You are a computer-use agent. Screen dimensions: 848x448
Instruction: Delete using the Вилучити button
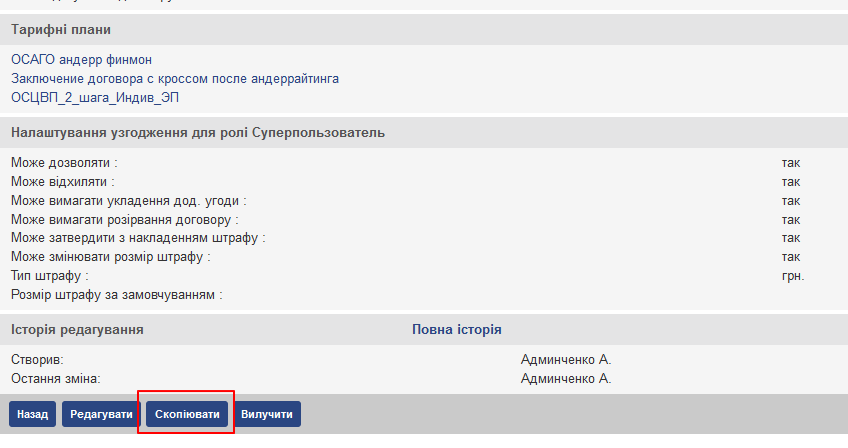268,414
